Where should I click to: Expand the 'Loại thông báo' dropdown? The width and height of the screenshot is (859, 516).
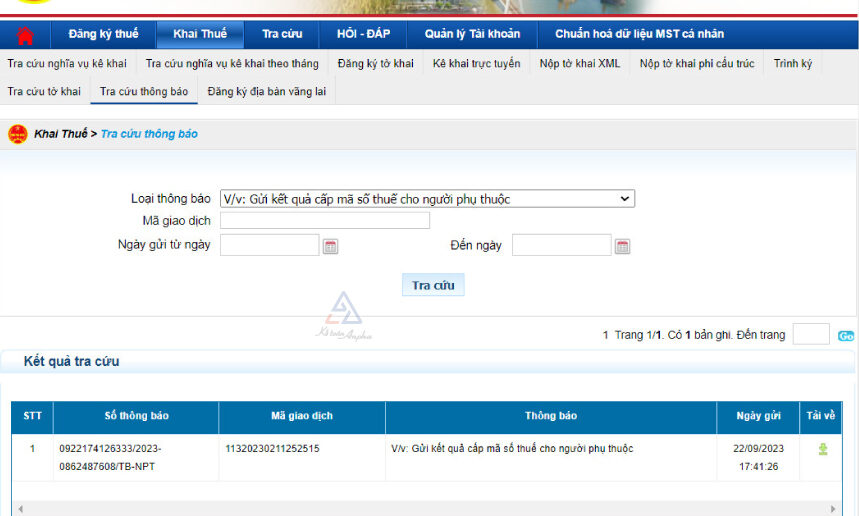click(x=427, y=199)
